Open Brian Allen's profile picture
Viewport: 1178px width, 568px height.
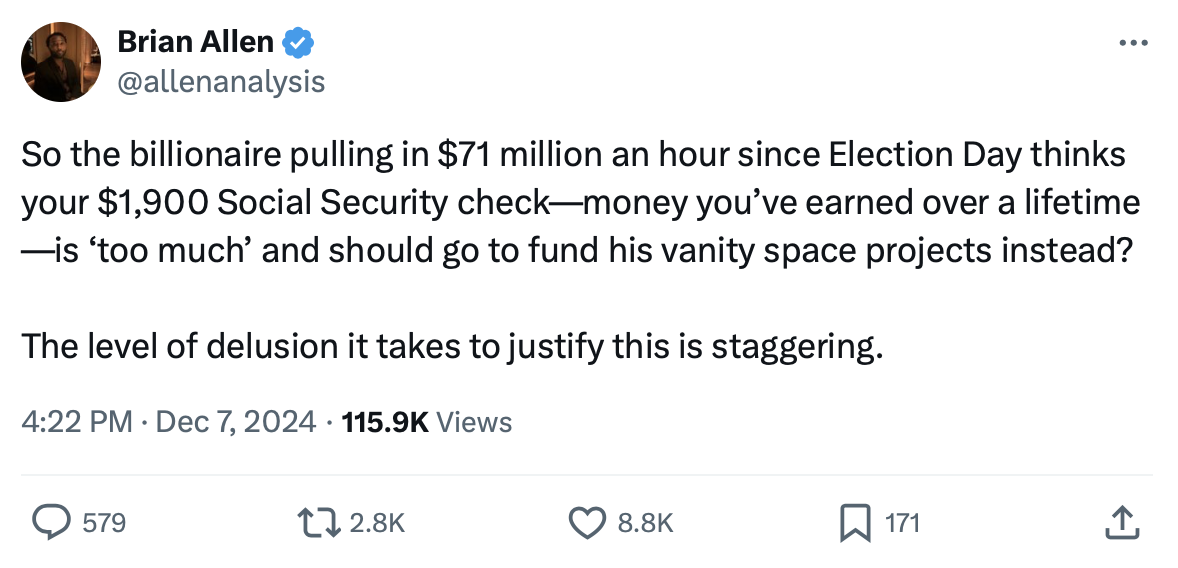(61, 62)
